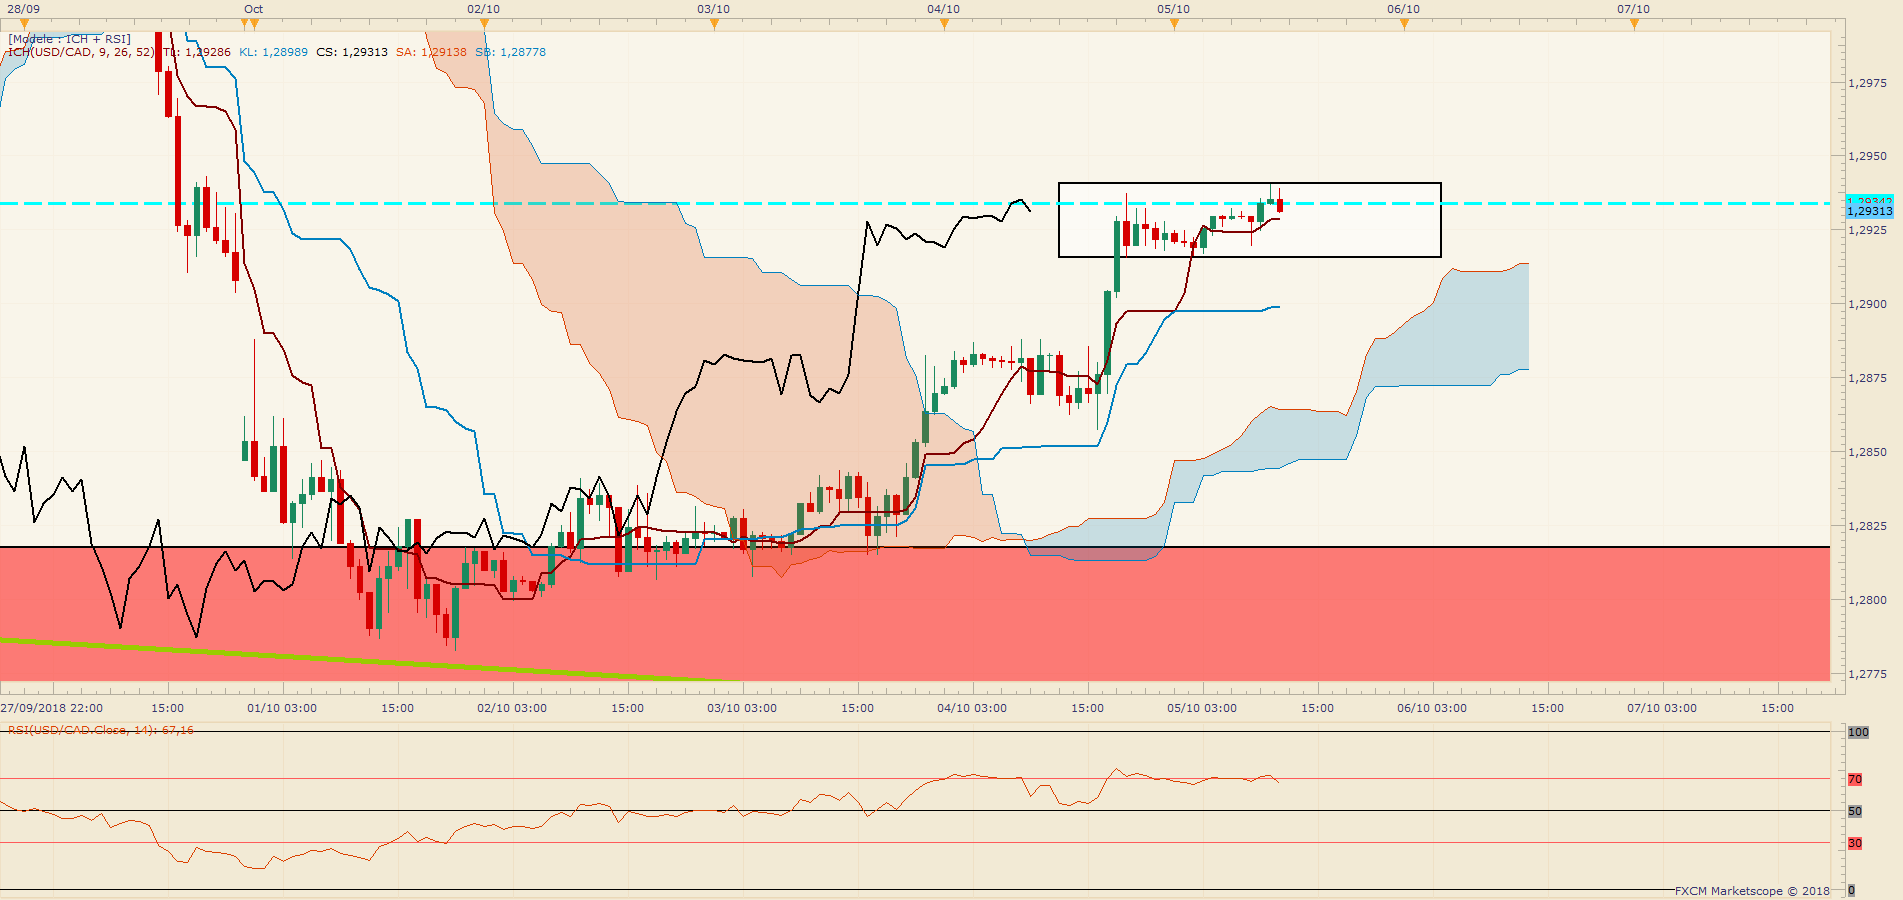Click the orange marker under 02/10

click(484, 24)
